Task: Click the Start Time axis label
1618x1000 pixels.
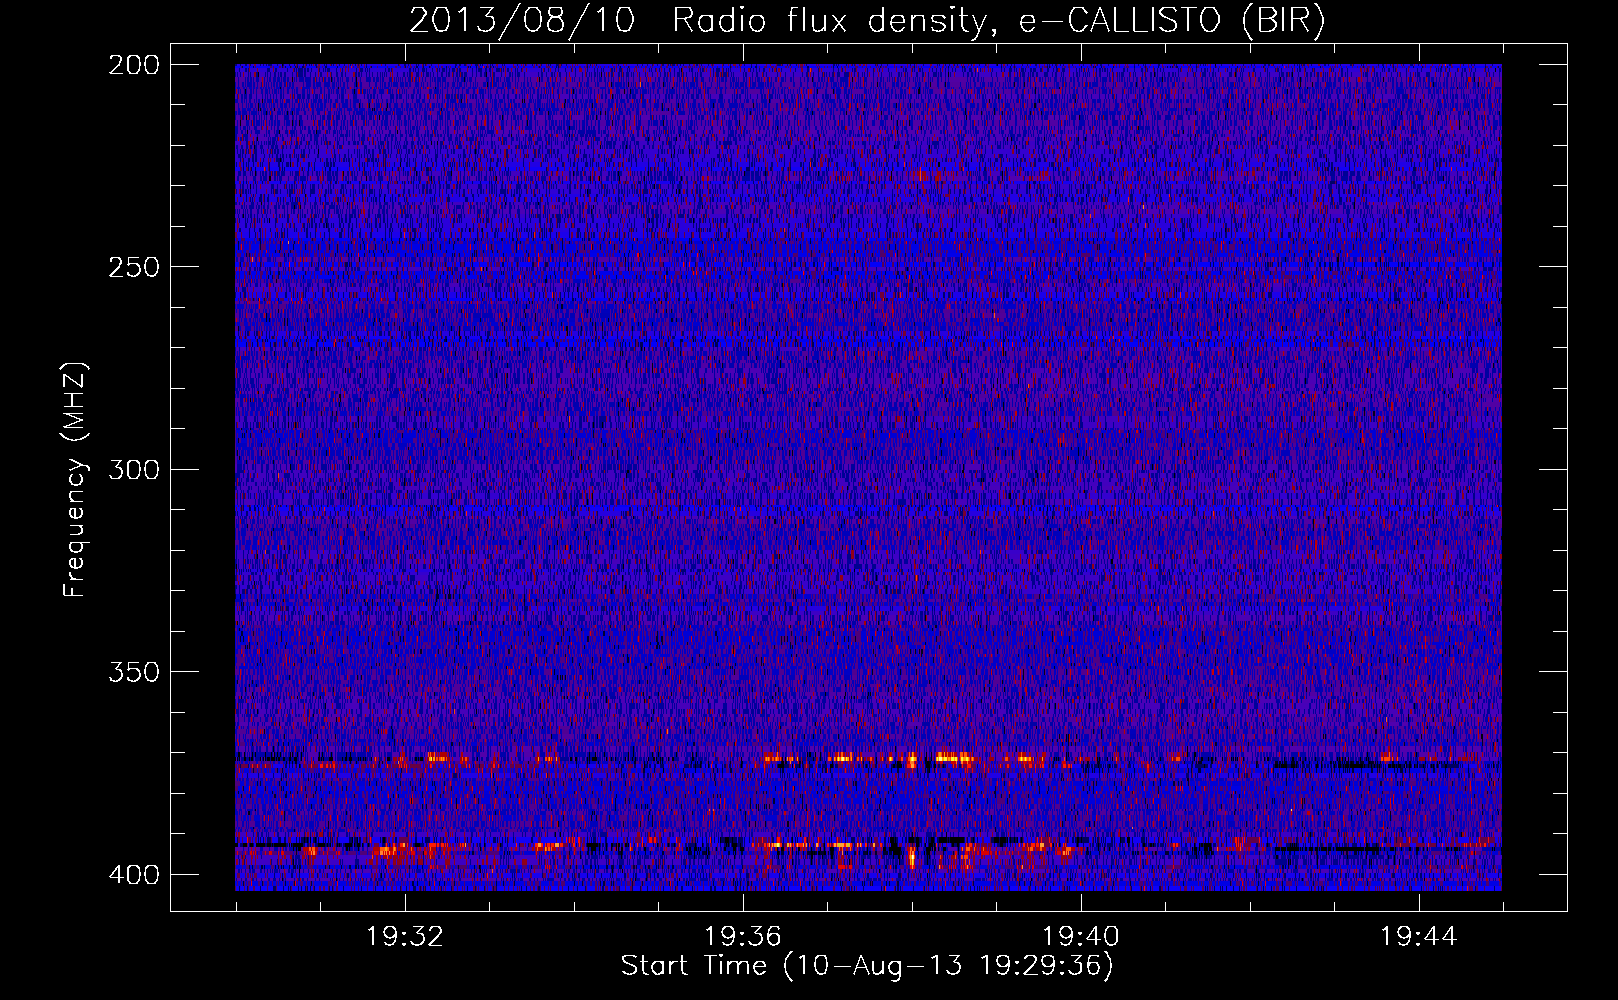Action: tap(867, 966)
